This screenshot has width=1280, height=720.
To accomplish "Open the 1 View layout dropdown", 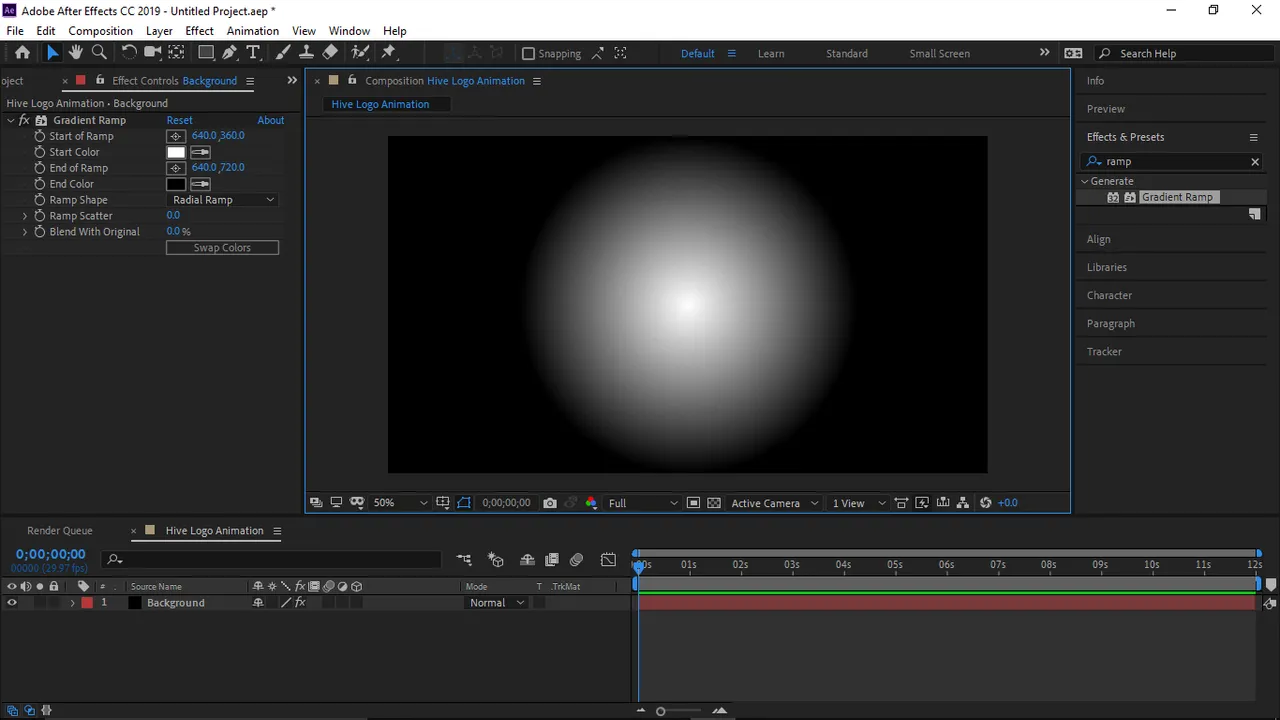I will (858, 503).
